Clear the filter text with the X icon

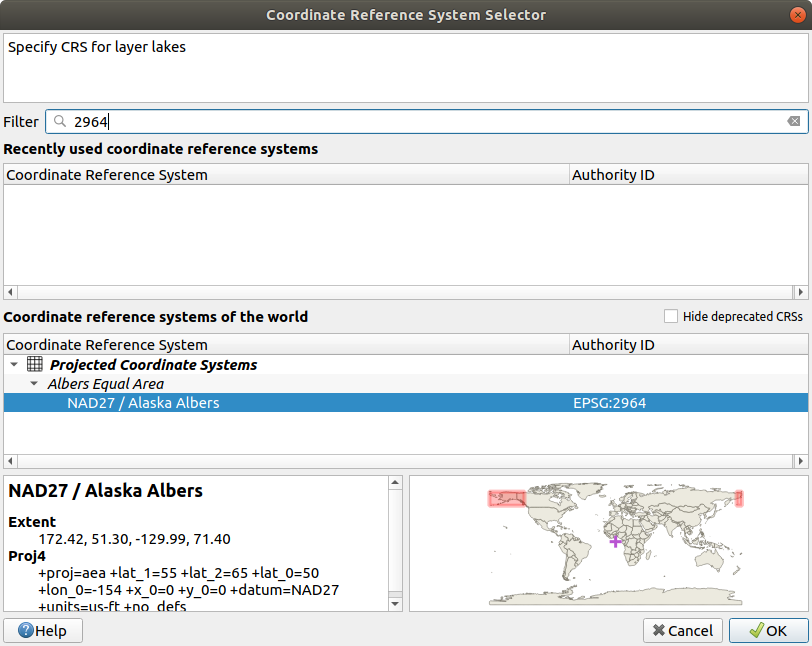(793, 122)
